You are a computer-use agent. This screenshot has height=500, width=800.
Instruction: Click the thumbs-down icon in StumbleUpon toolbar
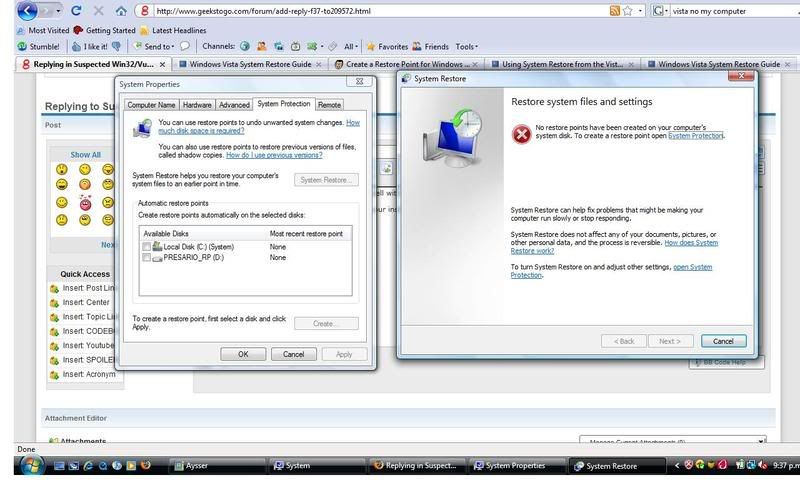116,46
